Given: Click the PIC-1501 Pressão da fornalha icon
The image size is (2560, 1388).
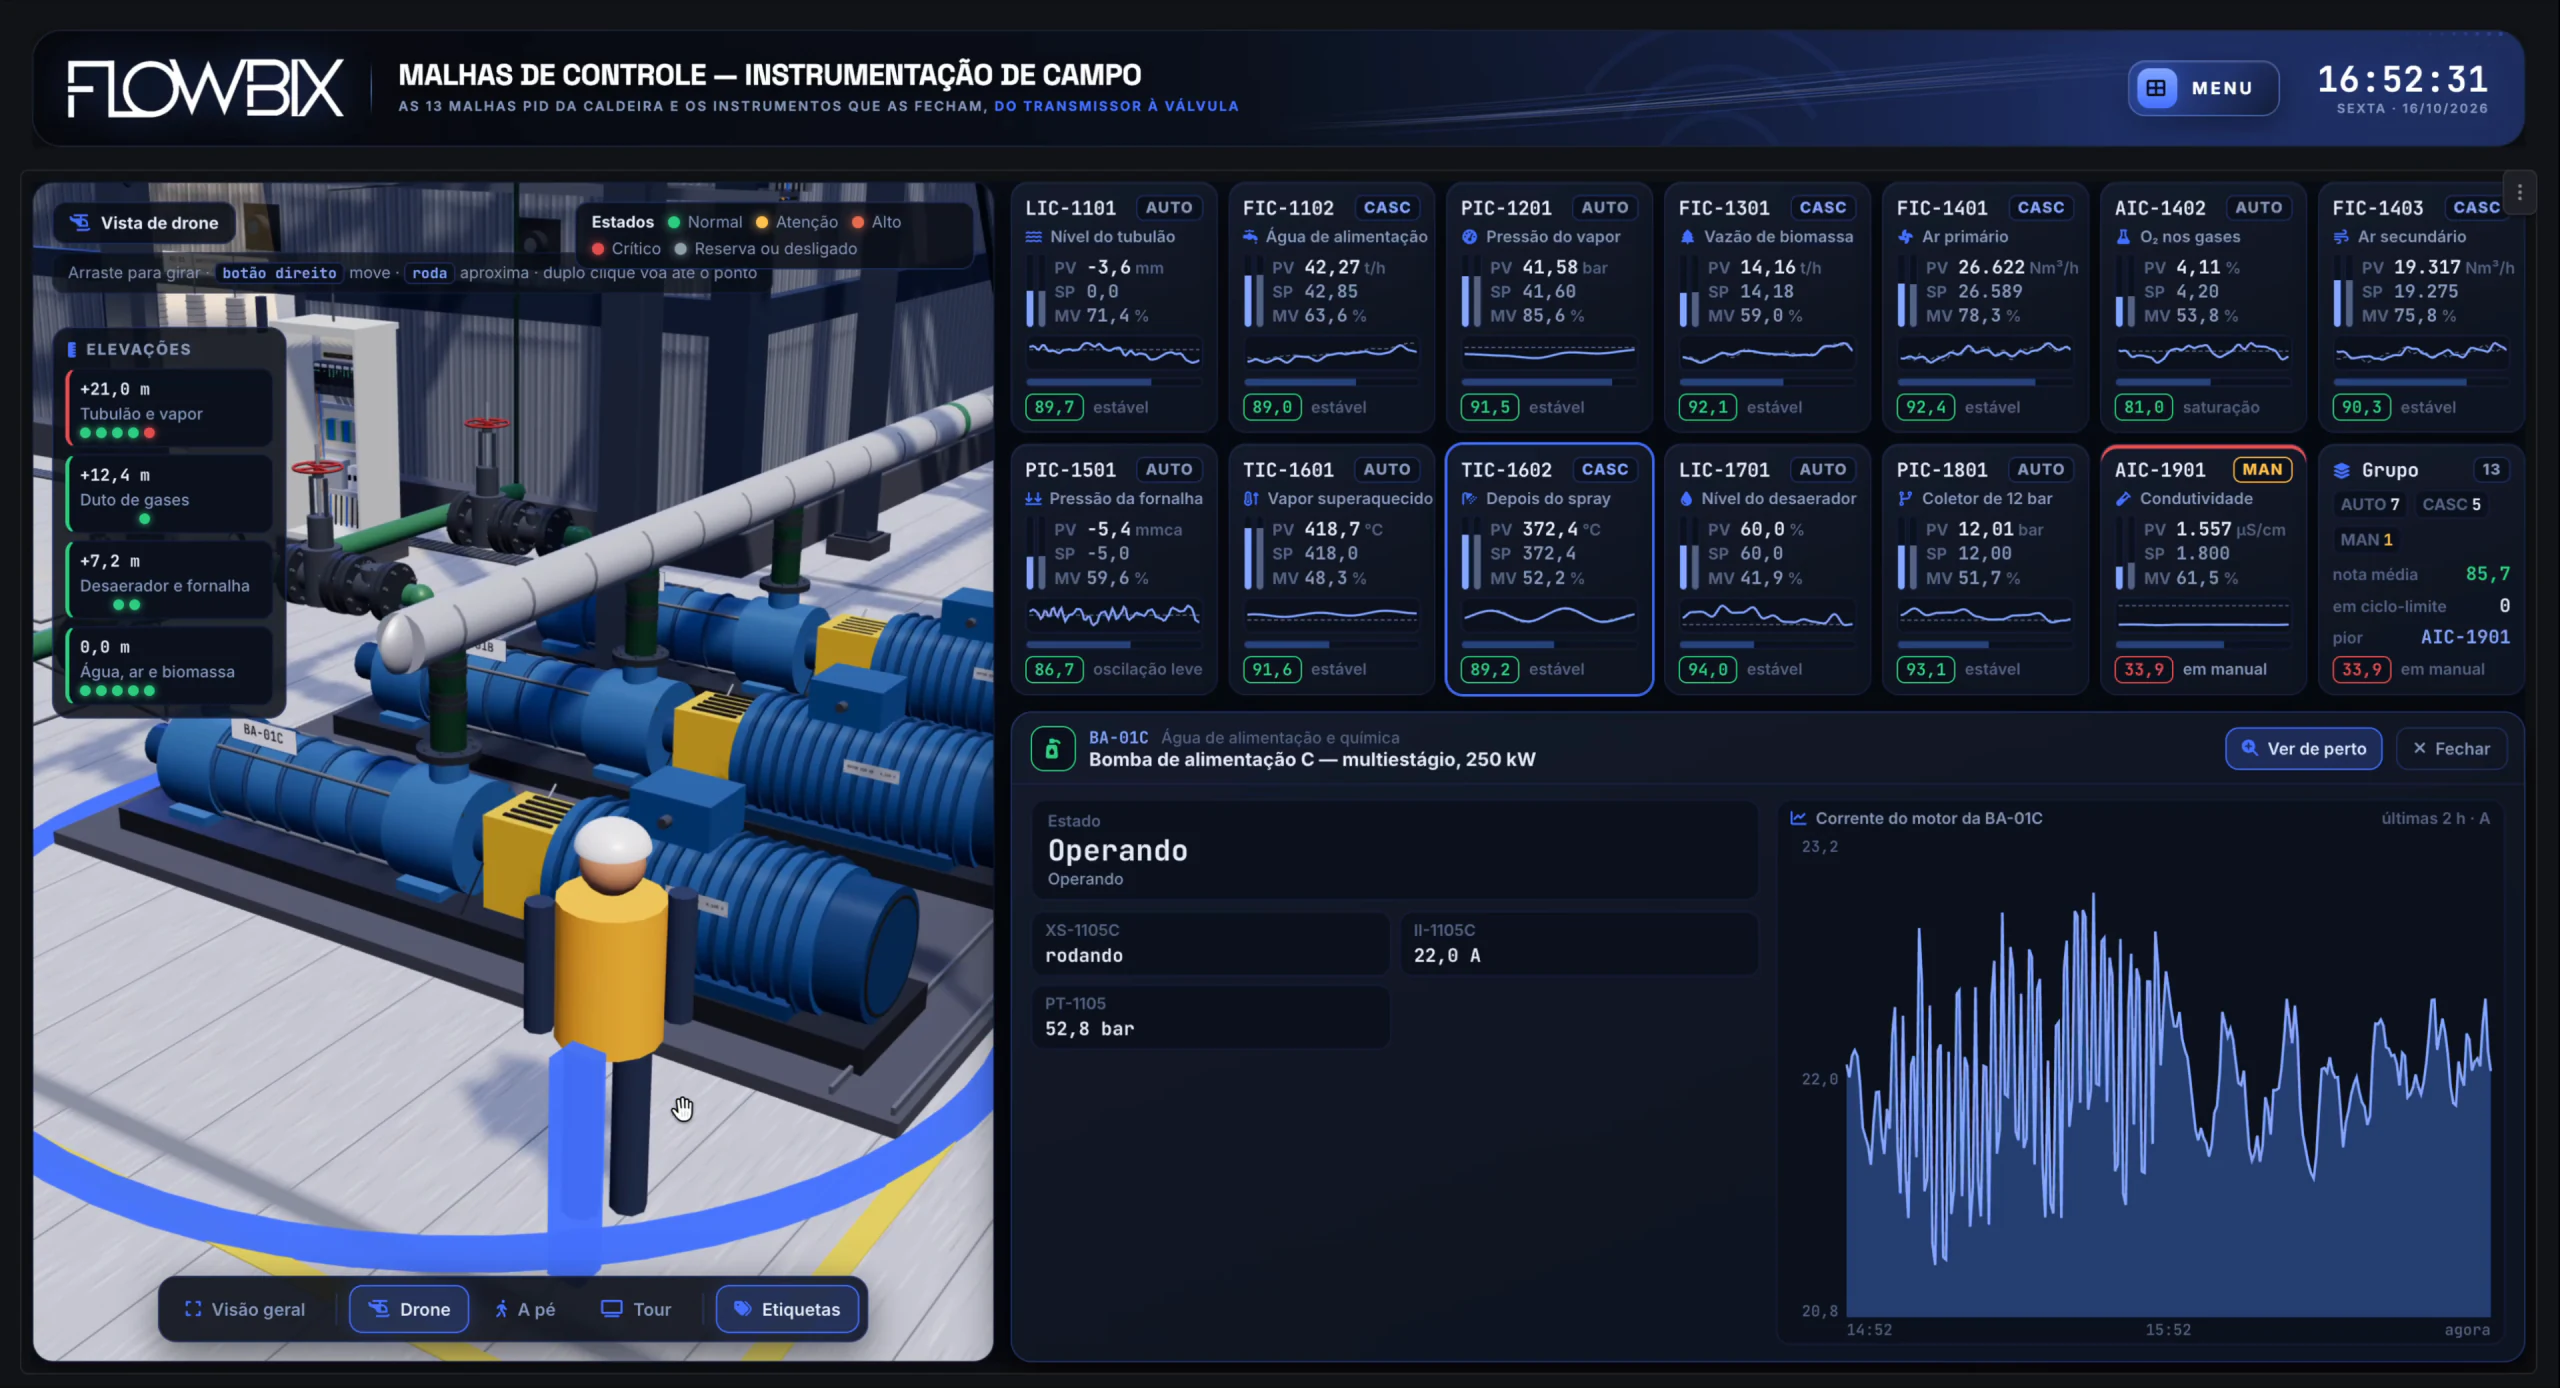Looking at the screenshot, I should [x=1033, y=499].
